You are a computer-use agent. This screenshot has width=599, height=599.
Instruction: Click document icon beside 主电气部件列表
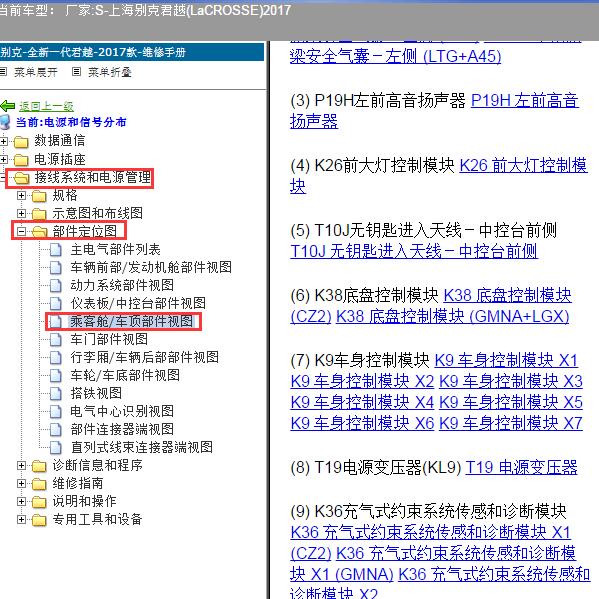(x=56, y=250)
